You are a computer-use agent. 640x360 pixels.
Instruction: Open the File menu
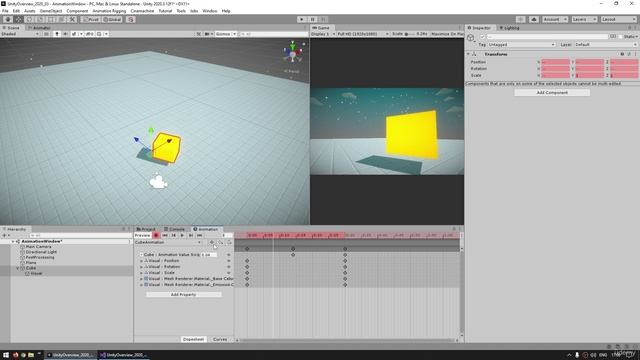pyautogui.click(x=5, y=11)
